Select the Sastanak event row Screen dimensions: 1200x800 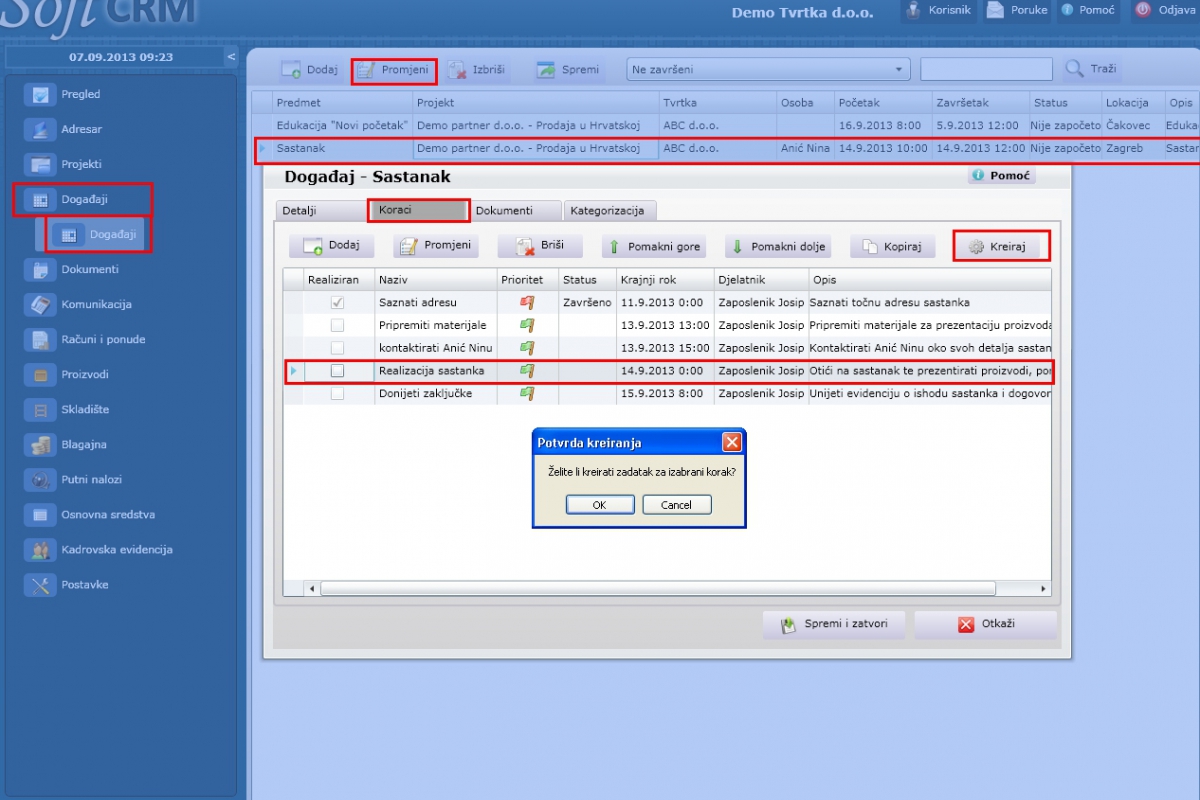[725, 148]
